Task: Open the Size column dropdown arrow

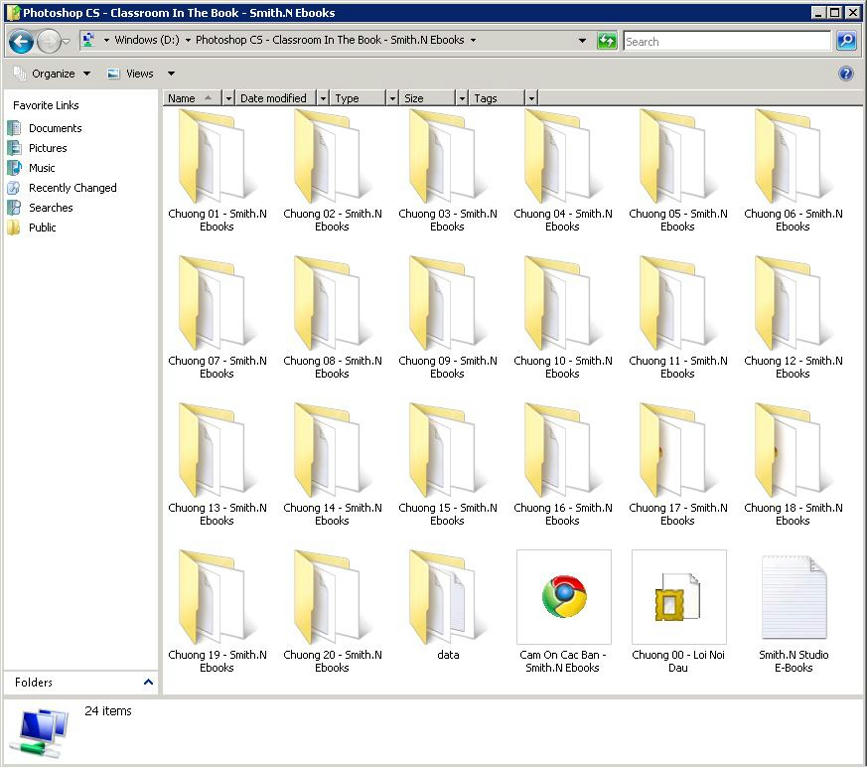Action: (x=462, y=98)
